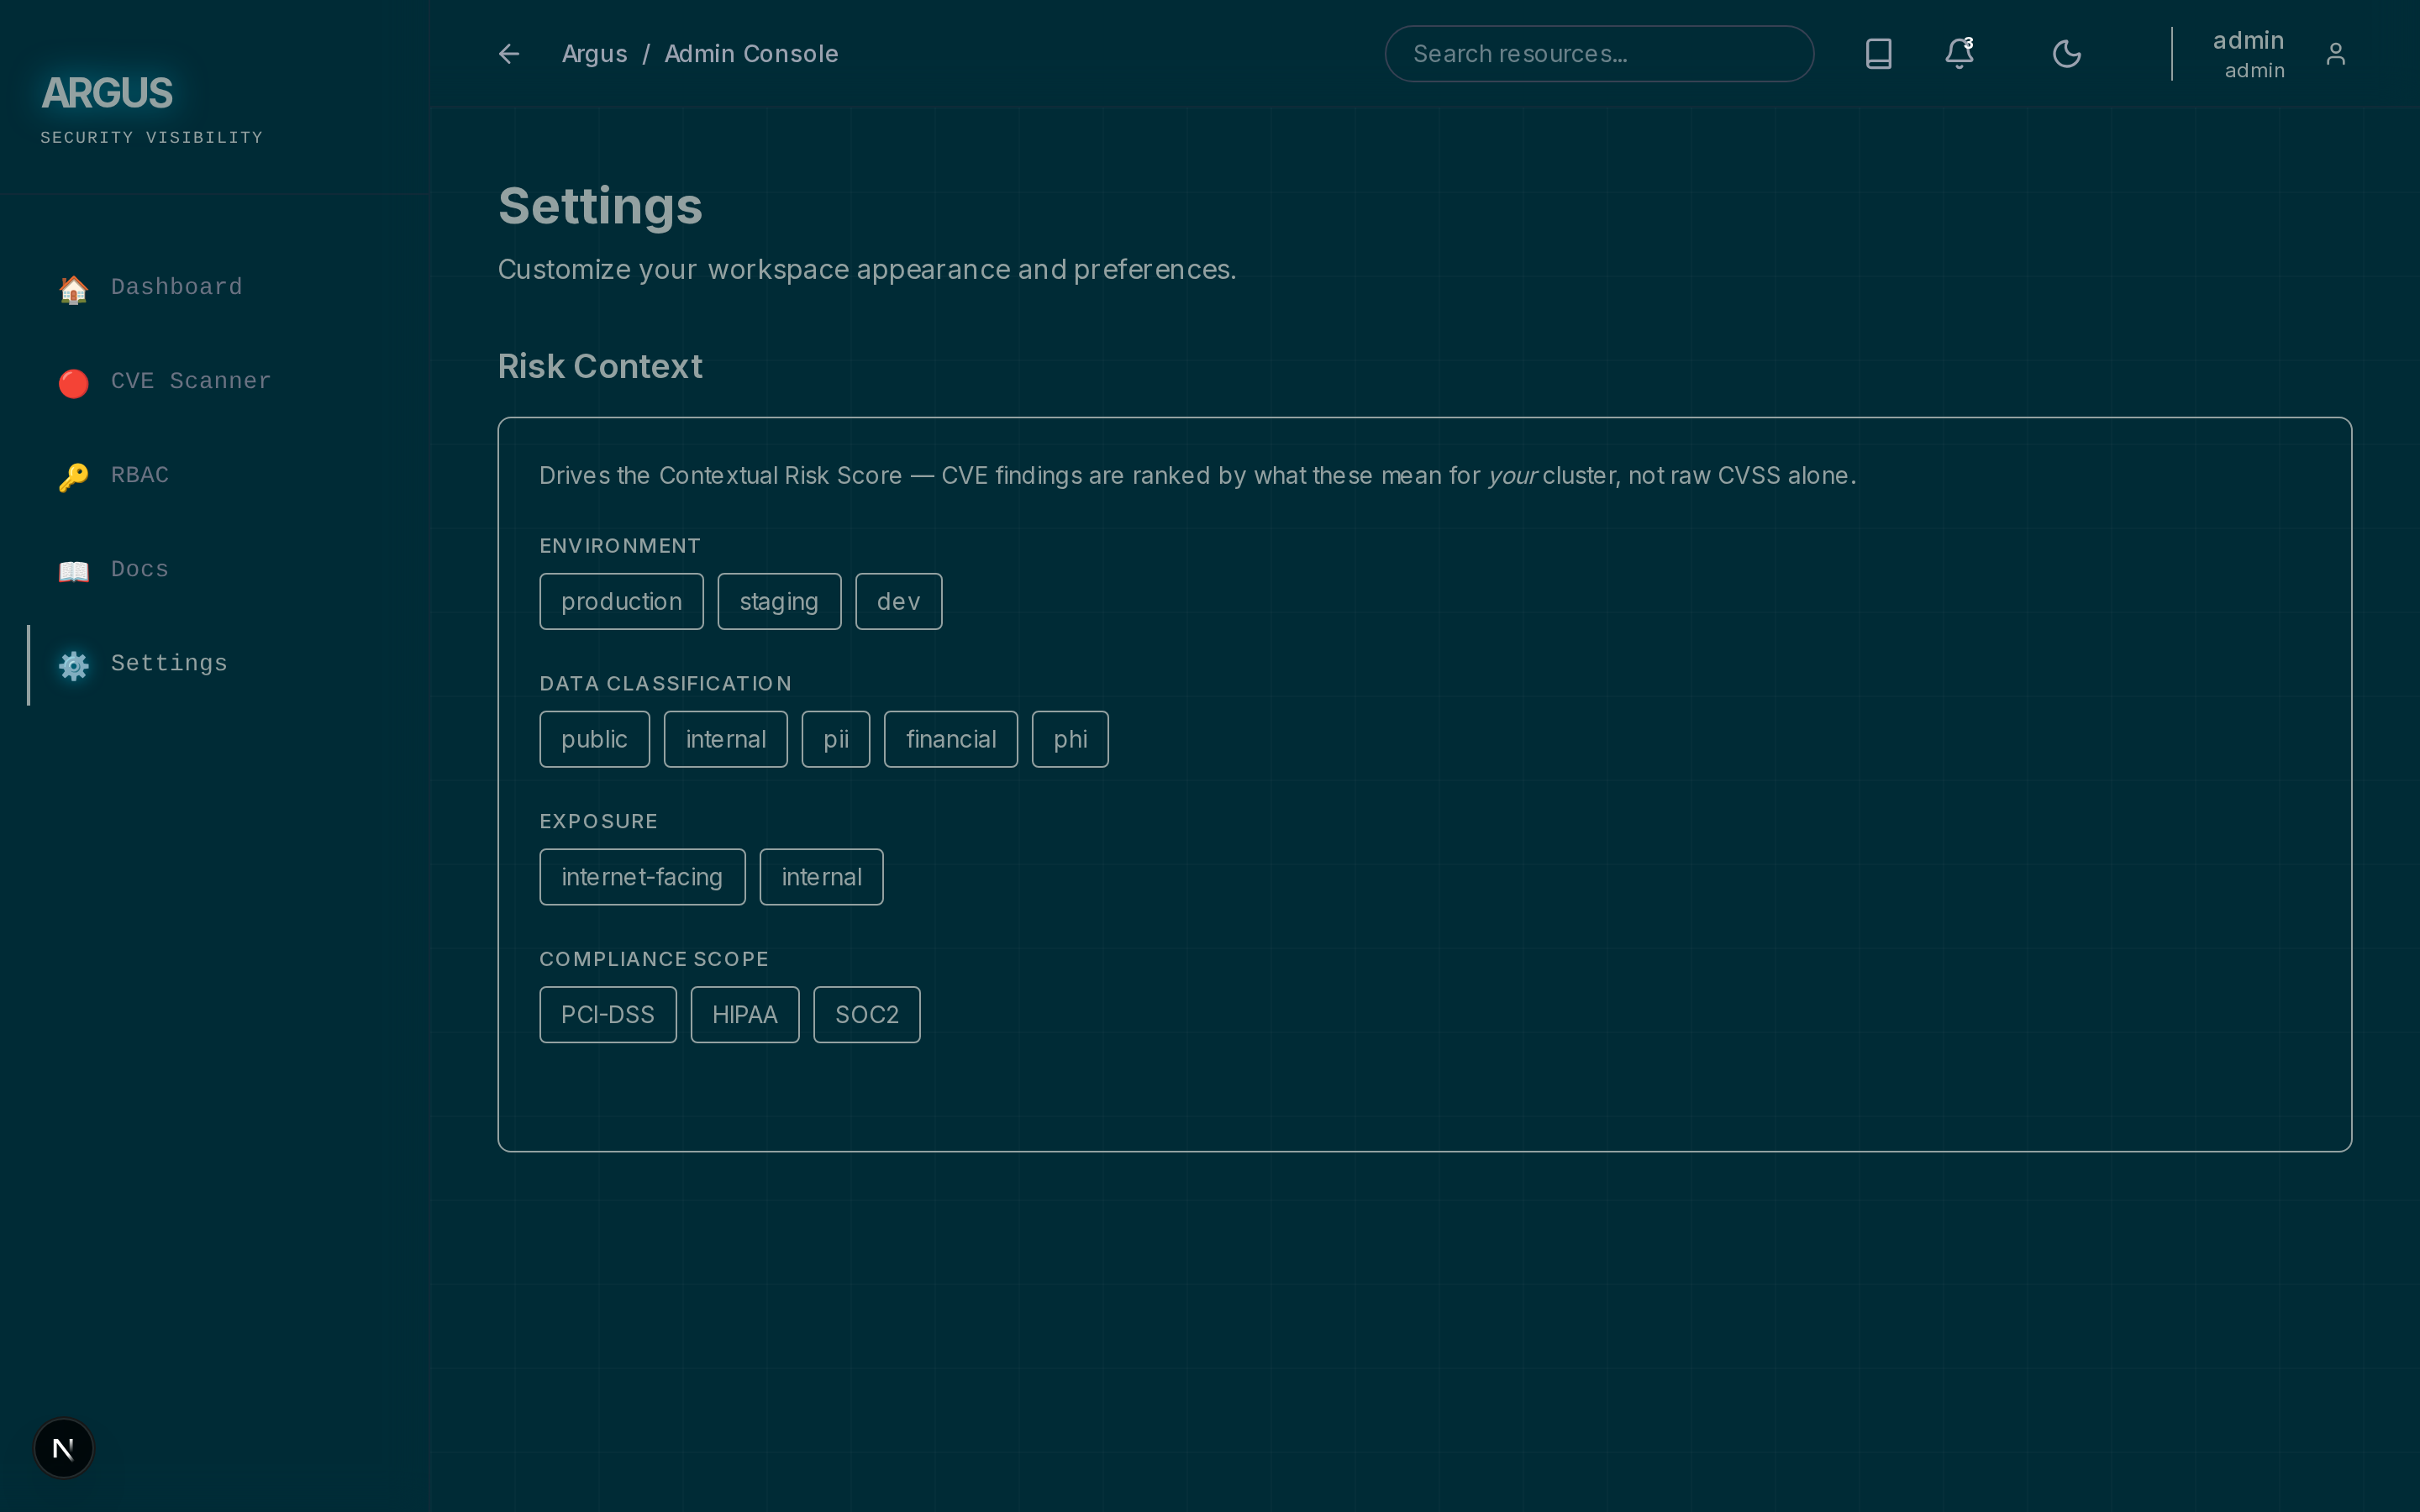This screenshot has height=1512, width=2420.
Task: Click the Contextual Risk Score description text
Action: [1197, 476]
